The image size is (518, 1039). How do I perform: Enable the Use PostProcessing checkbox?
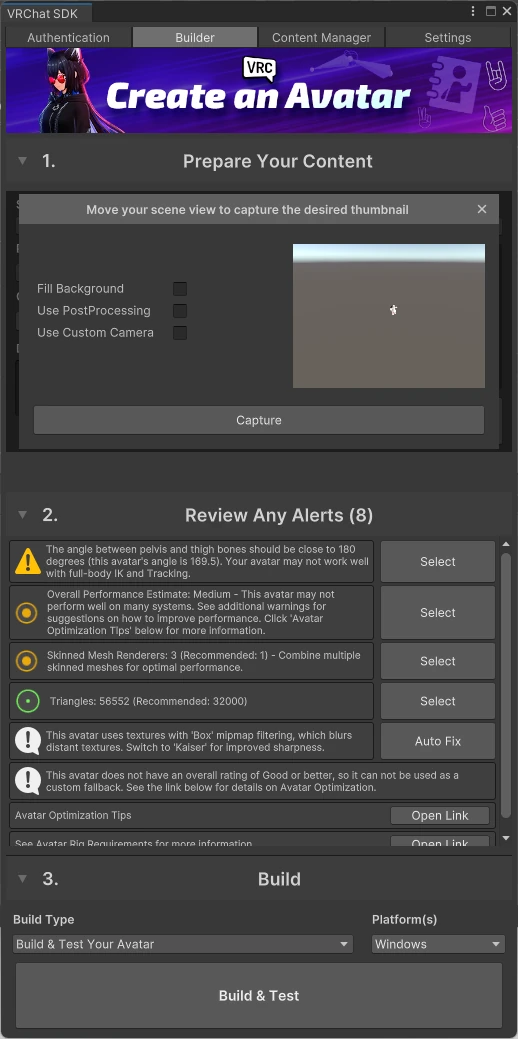coord(180,311)
